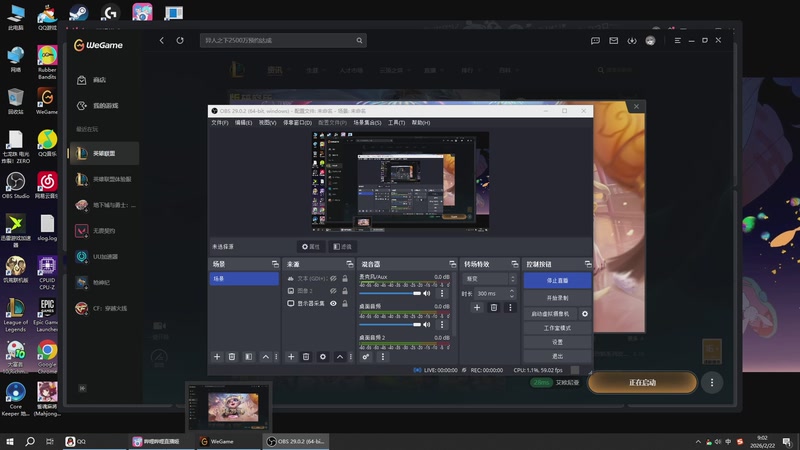Screen dimensions: 800x450
Task: Open Google Chrome desktop shortcut
Action: 47,355
